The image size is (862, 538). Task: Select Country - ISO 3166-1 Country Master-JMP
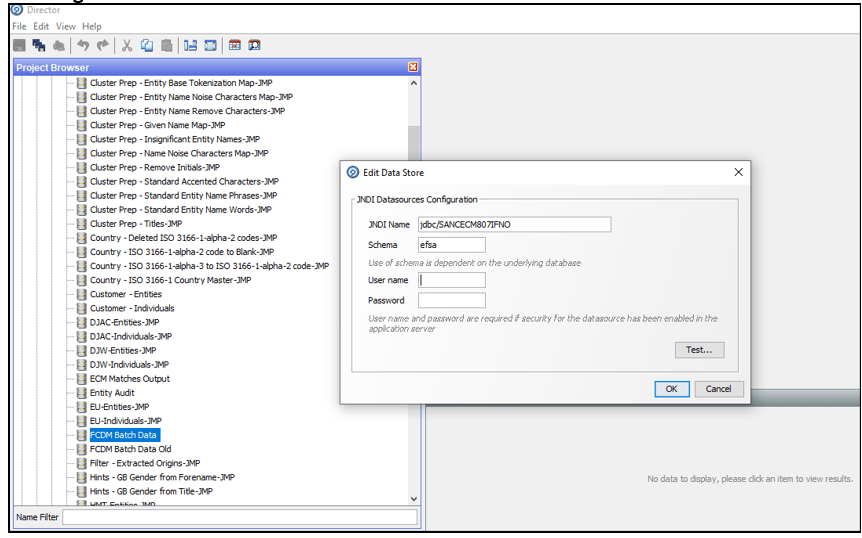click(170, 280)
